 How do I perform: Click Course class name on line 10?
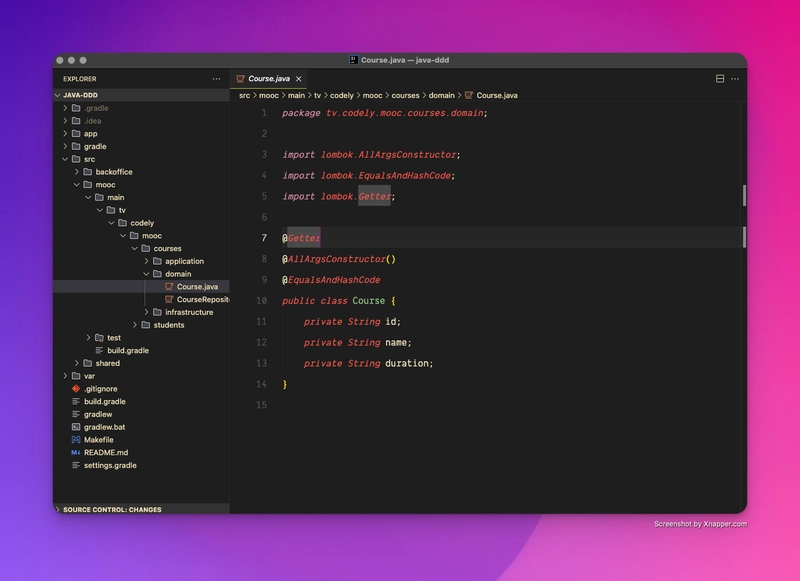[368, 301]
